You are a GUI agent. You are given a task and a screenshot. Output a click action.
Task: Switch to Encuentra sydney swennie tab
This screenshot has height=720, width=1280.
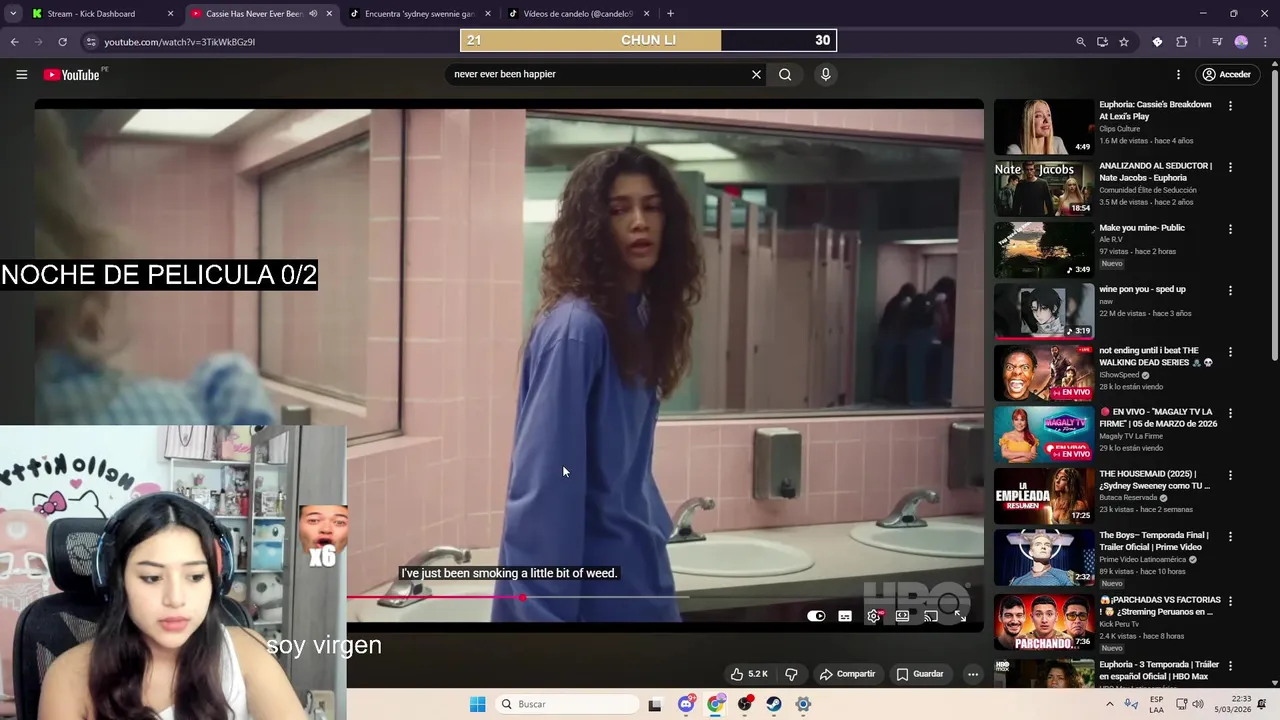tap(419, 13)
